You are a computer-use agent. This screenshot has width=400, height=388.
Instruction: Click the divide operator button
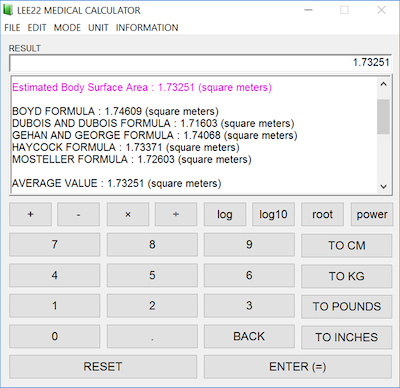(176, 214)
